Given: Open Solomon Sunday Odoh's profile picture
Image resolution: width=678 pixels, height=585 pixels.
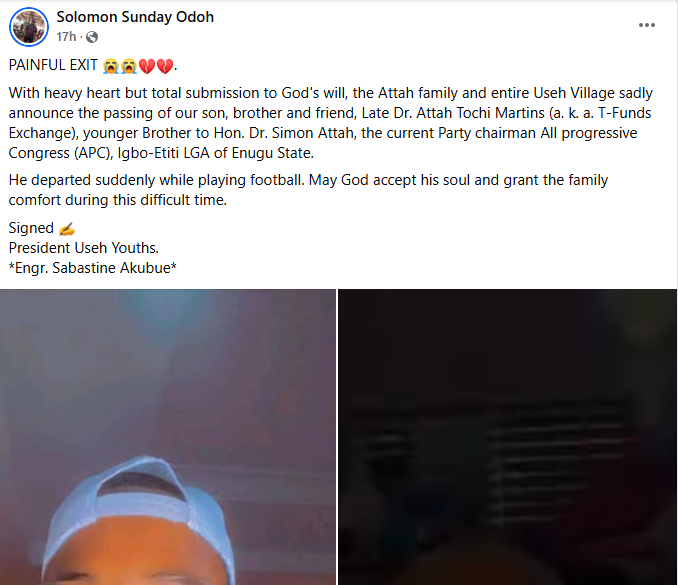Looking at the screenshot, I should (x=29, y=27).
